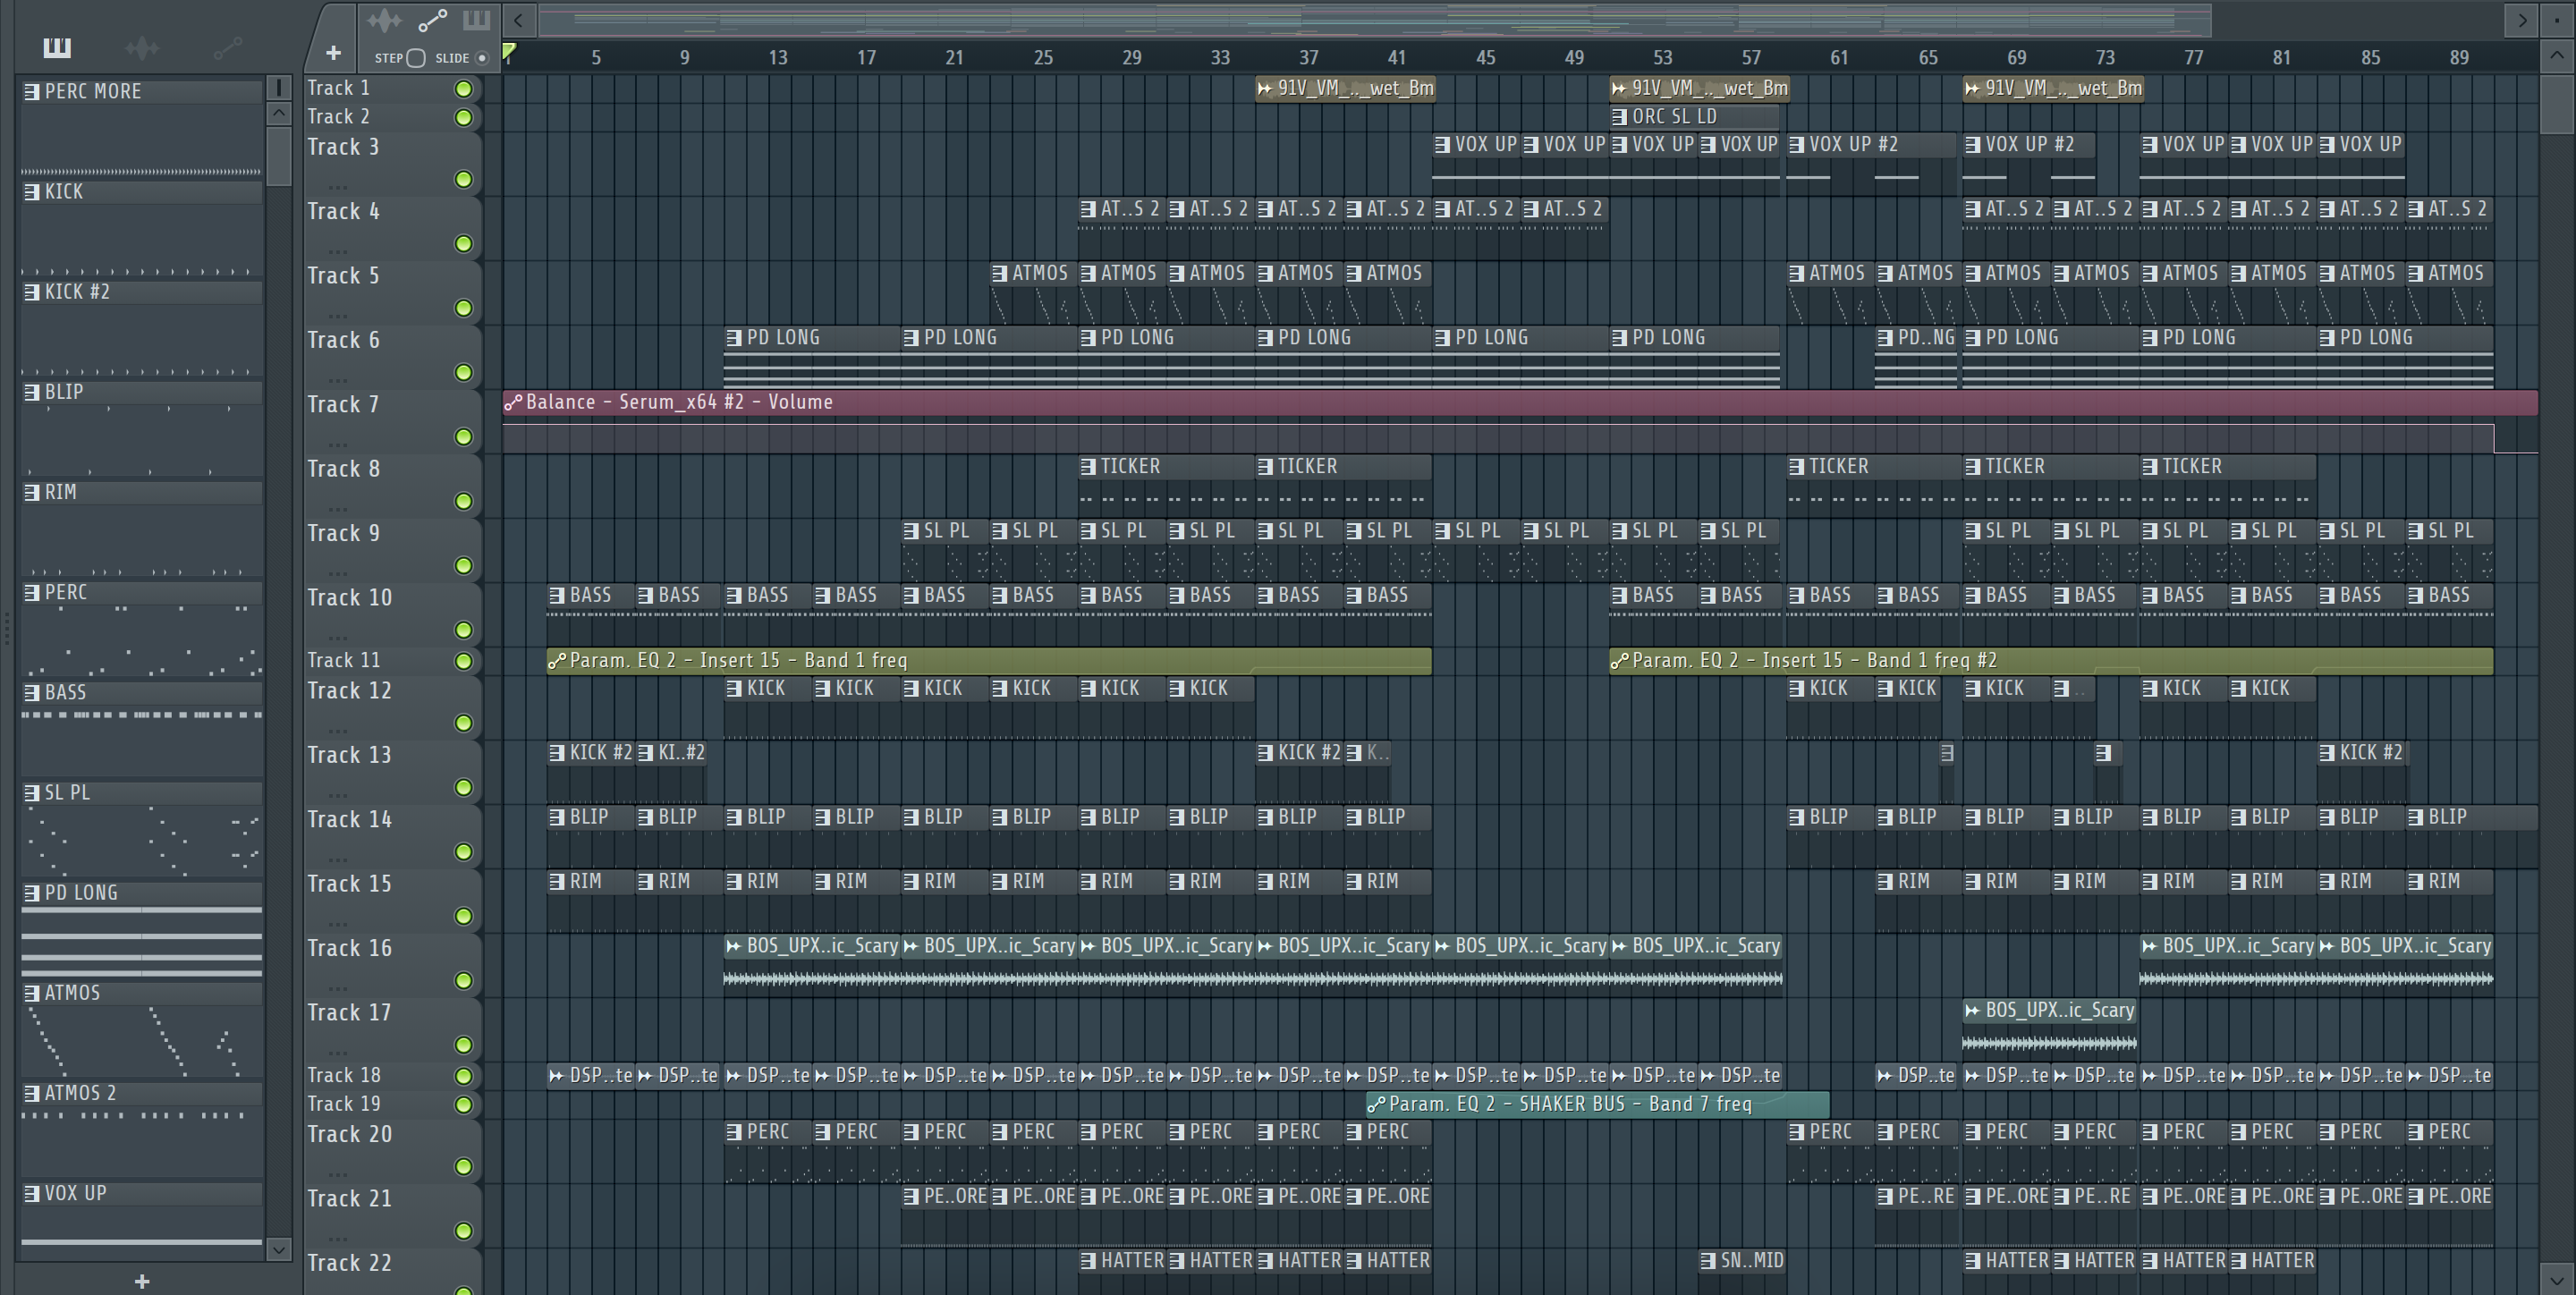2576x1295 pixels.
Task: Mute Track 2 with its green LED
Action: (464, 118)
